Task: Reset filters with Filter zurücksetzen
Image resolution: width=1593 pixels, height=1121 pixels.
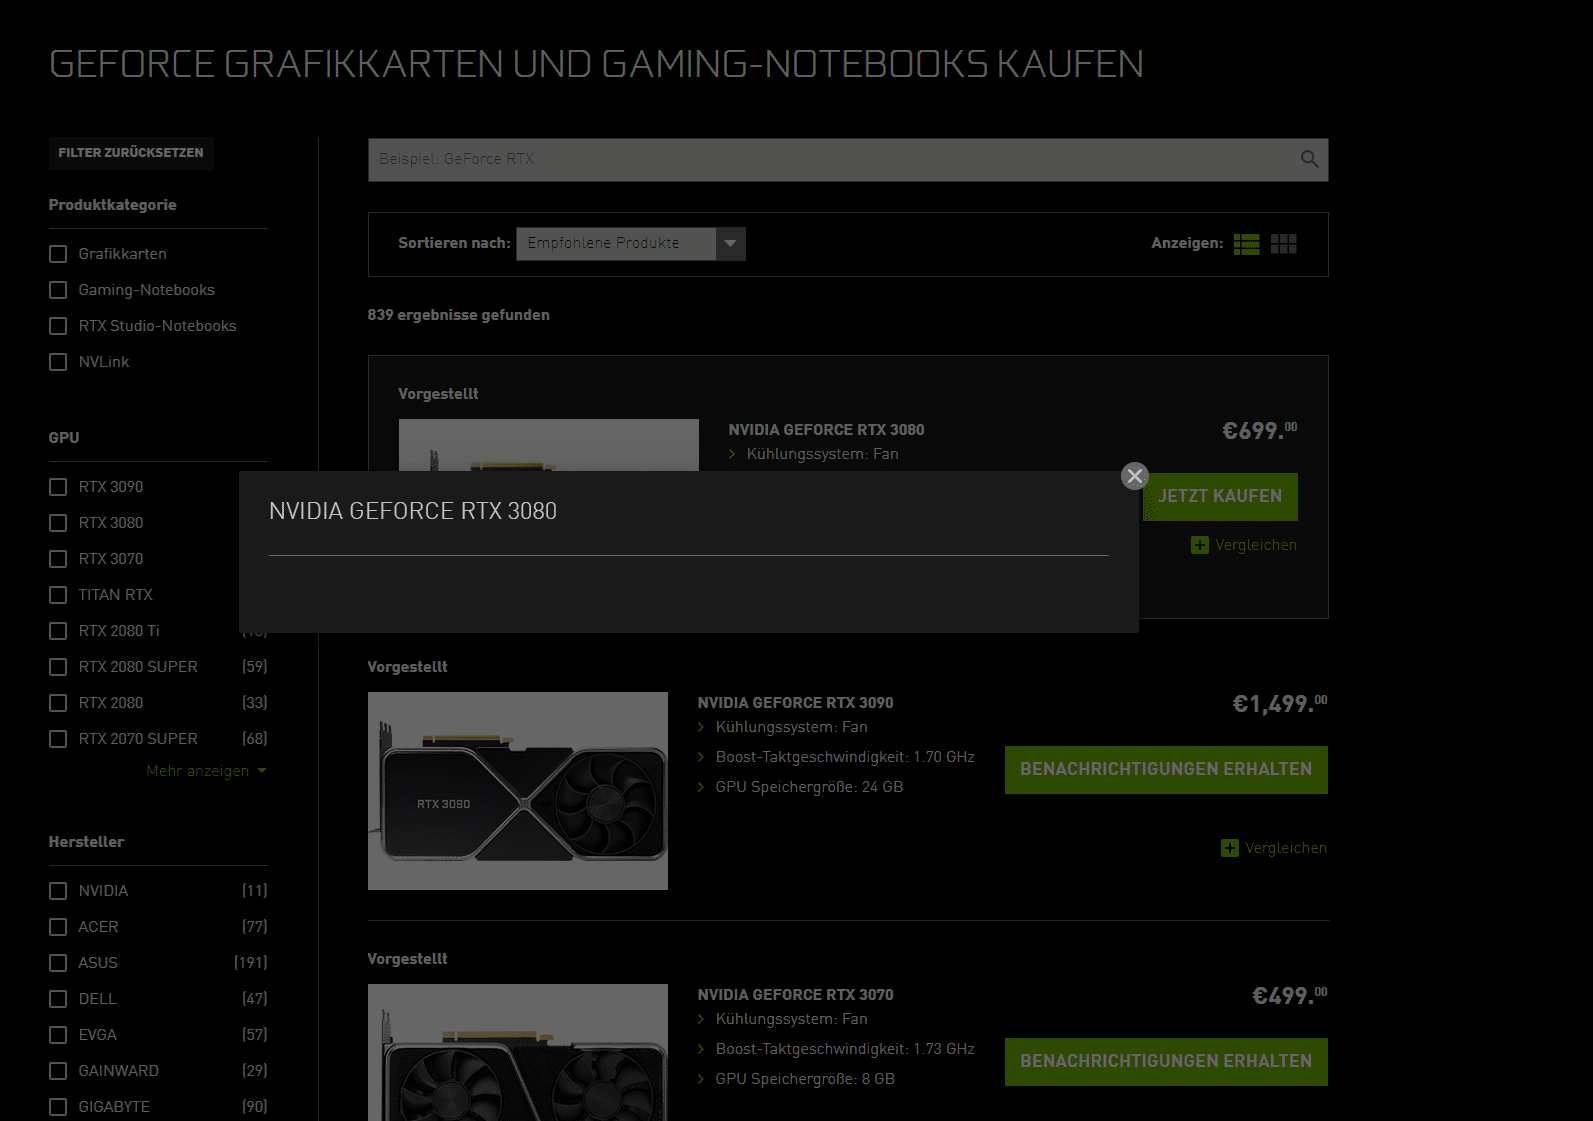Action: [131, 153]
